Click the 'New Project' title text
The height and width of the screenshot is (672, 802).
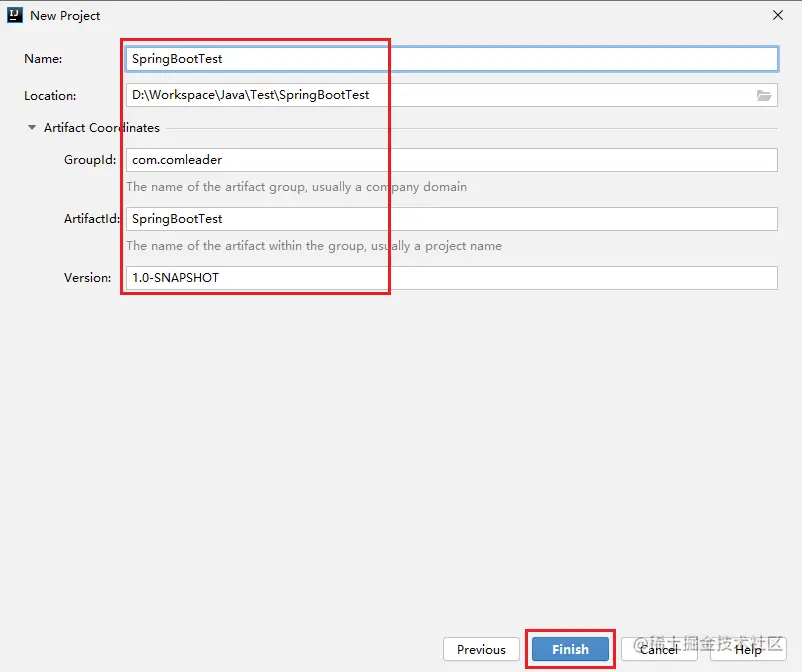tap(65, 16)
